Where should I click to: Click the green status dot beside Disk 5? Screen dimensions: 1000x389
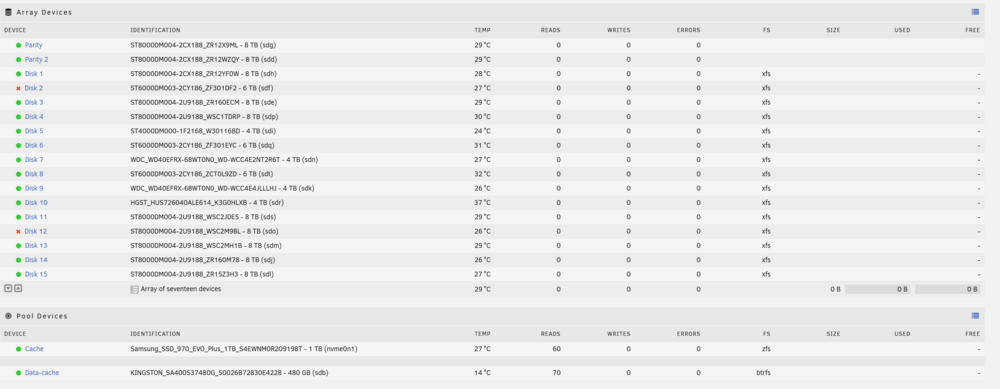pos(18,131)
